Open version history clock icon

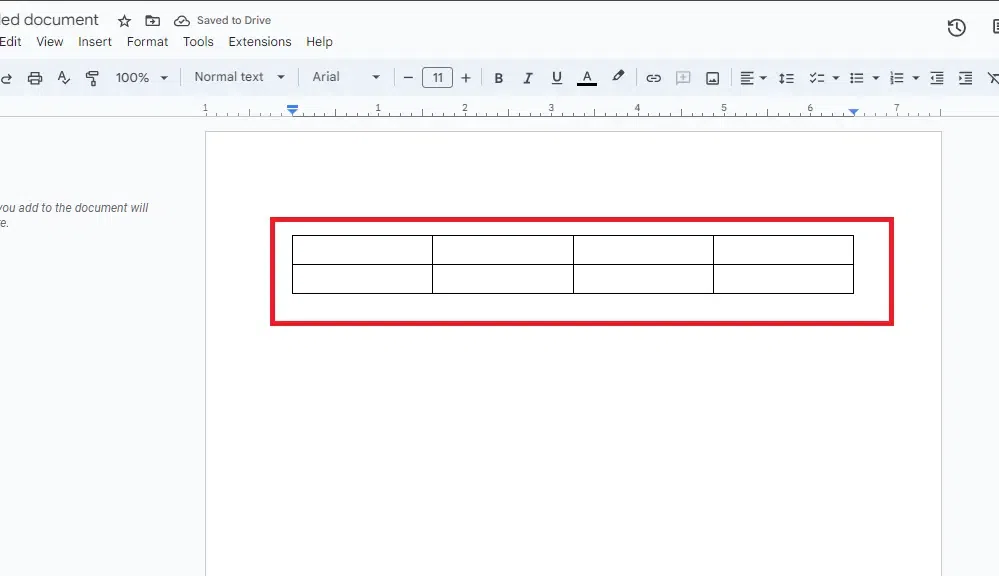click(956, 27)
